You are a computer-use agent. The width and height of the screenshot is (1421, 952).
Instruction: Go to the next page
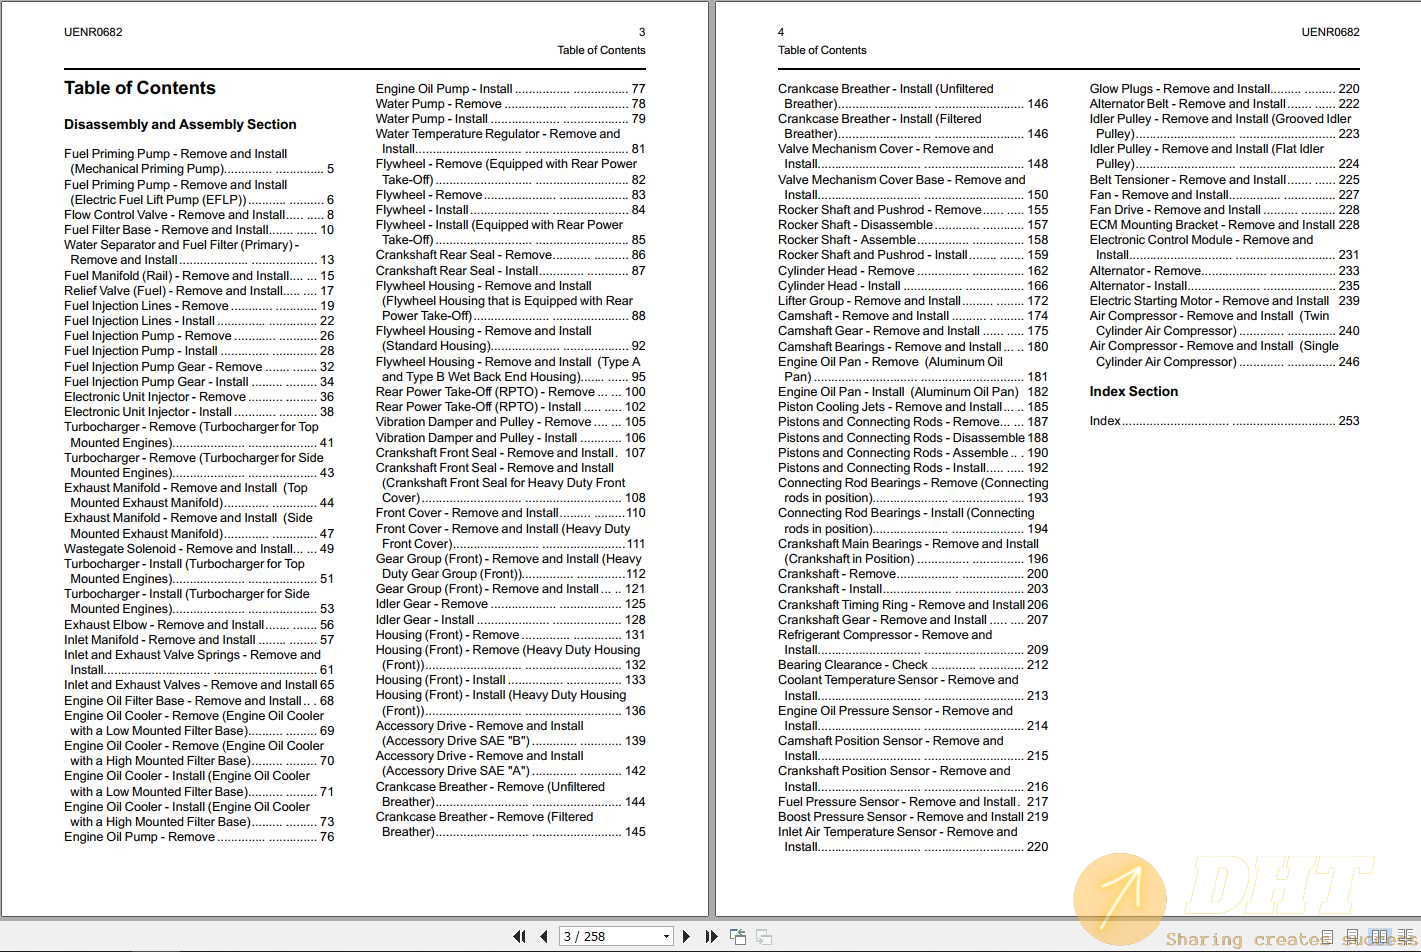686,937
